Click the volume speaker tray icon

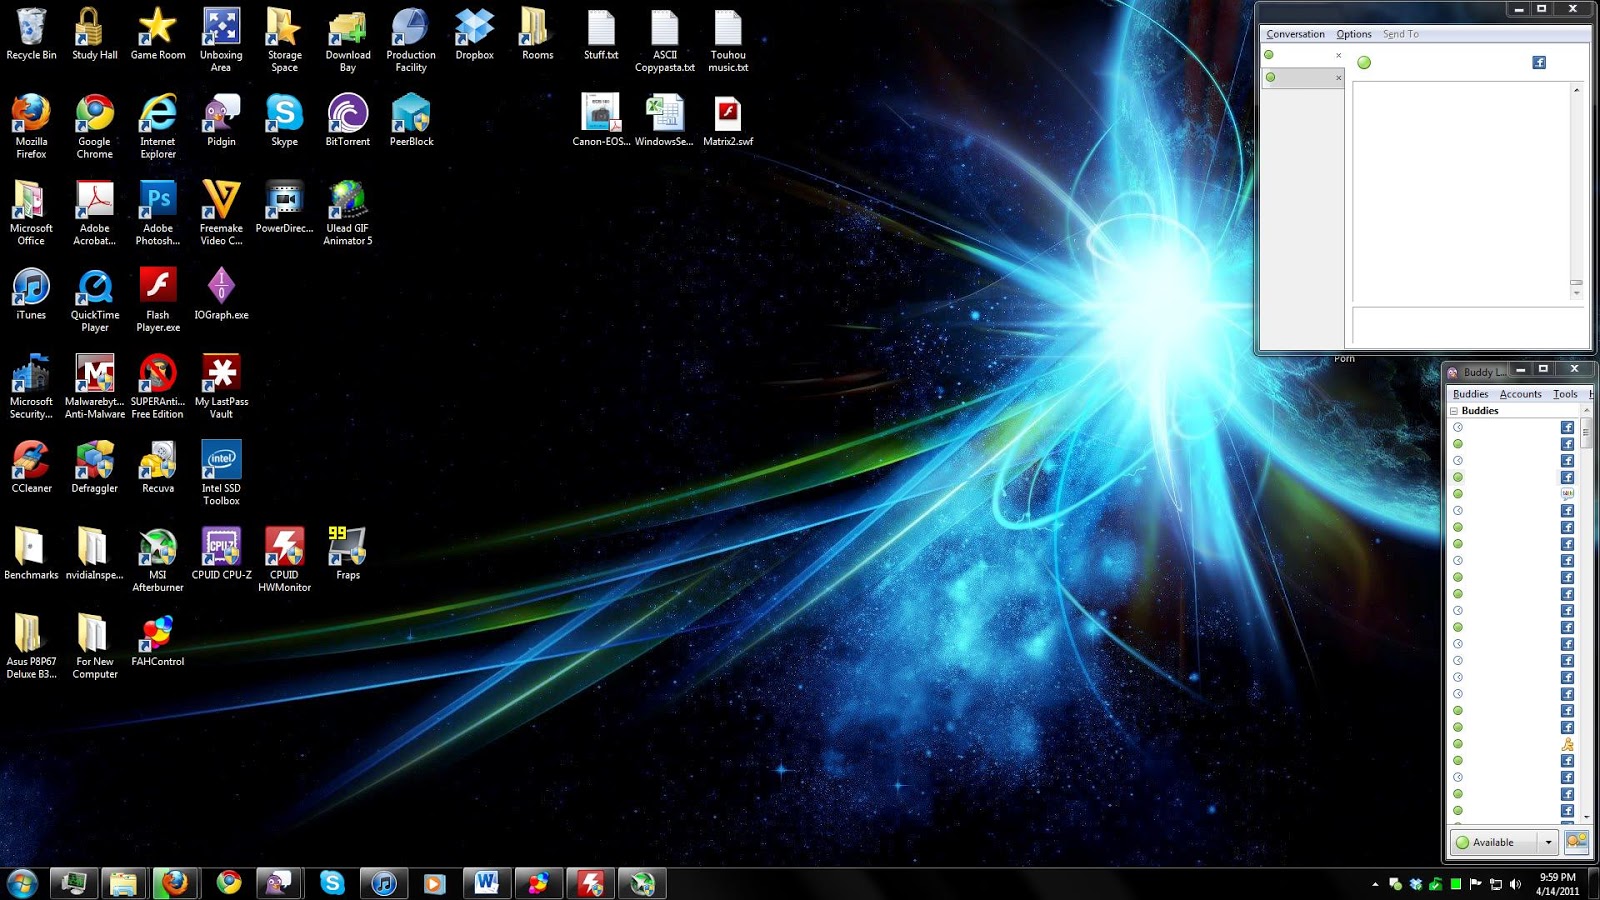click(1515, 884)
